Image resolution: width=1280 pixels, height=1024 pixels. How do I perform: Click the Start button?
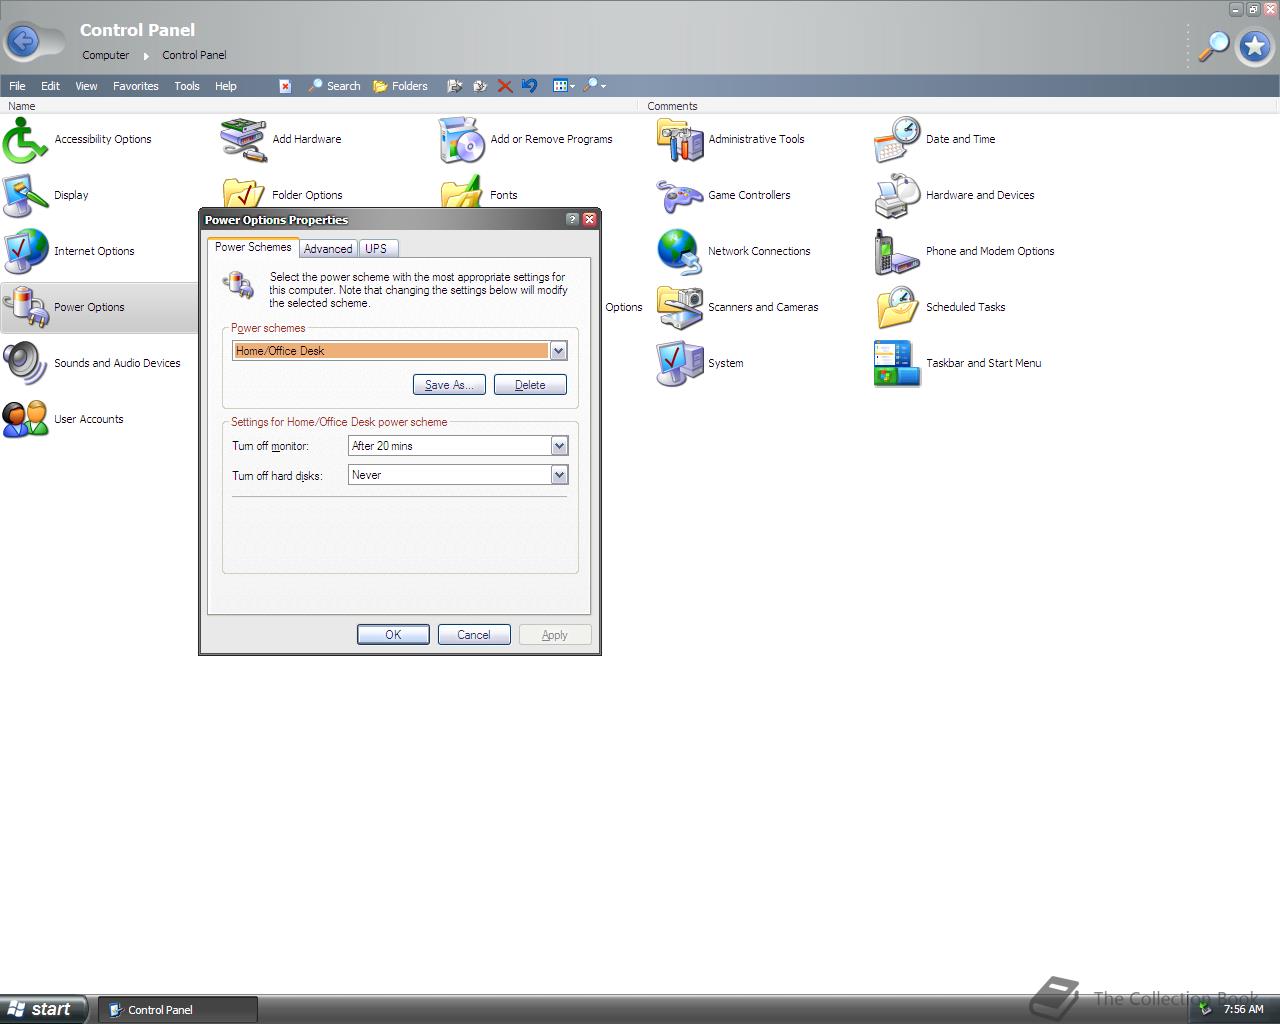44,1009
